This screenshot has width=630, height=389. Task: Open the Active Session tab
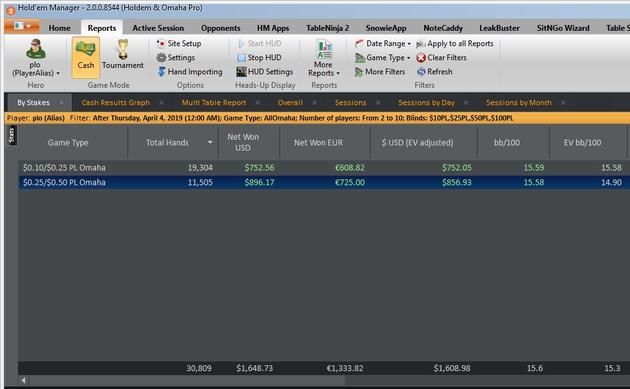[158, 28]
